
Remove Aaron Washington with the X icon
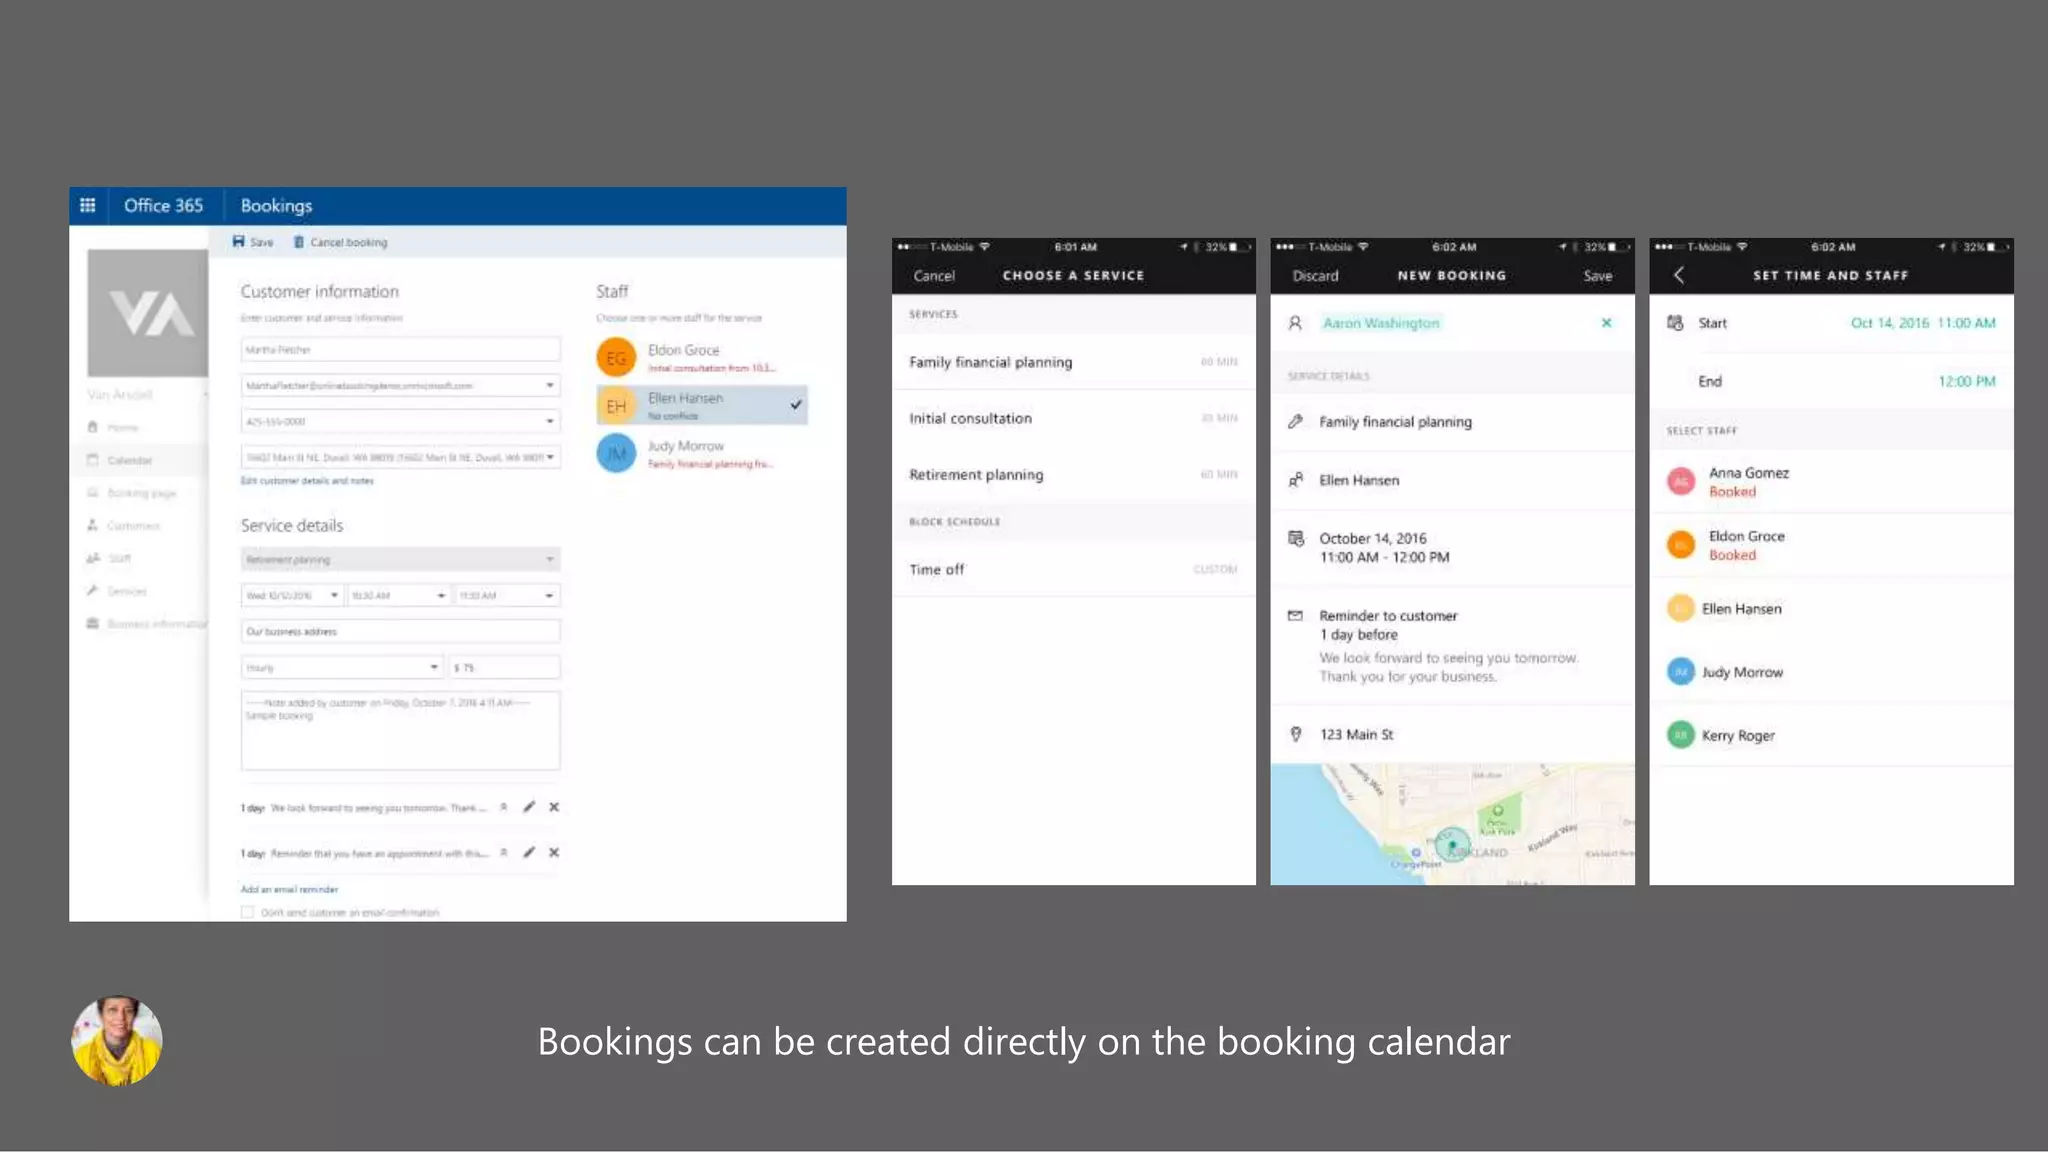(x=1606, y=323)
